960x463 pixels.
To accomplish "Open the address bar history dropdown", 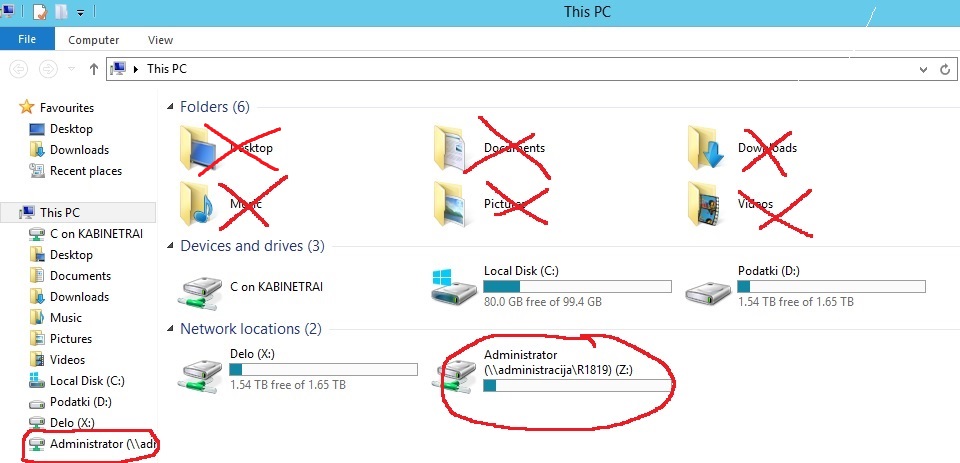I will pos(923,69).
